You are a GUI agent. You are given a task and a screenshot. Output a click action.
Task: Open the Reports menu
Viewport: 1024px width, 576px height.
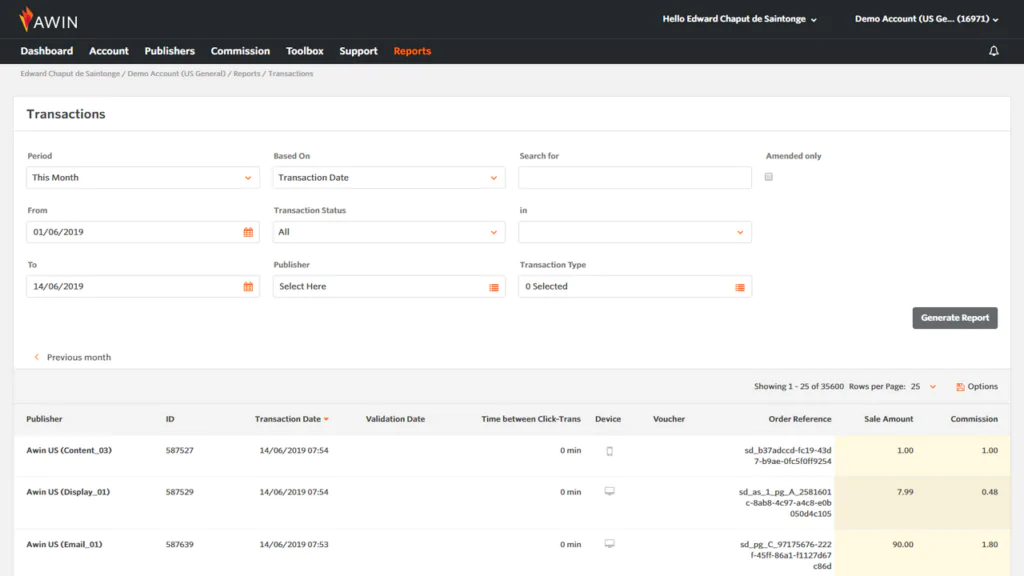coord(412,51)
